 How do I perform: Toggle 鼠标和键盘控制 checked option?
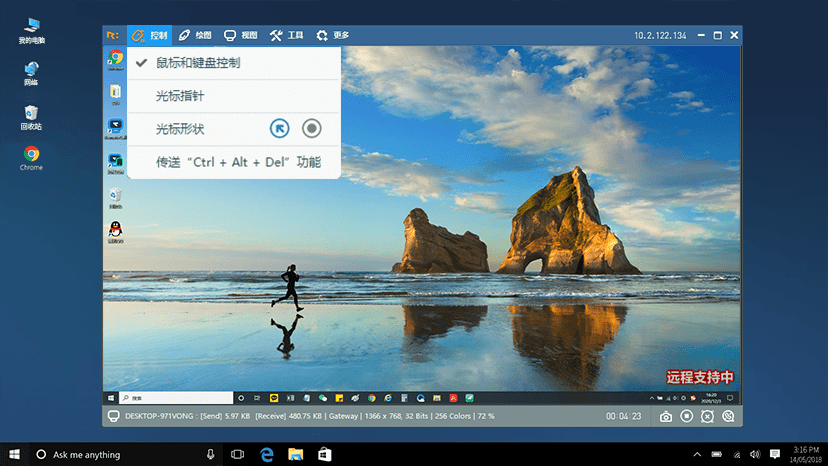pos(234,63)
